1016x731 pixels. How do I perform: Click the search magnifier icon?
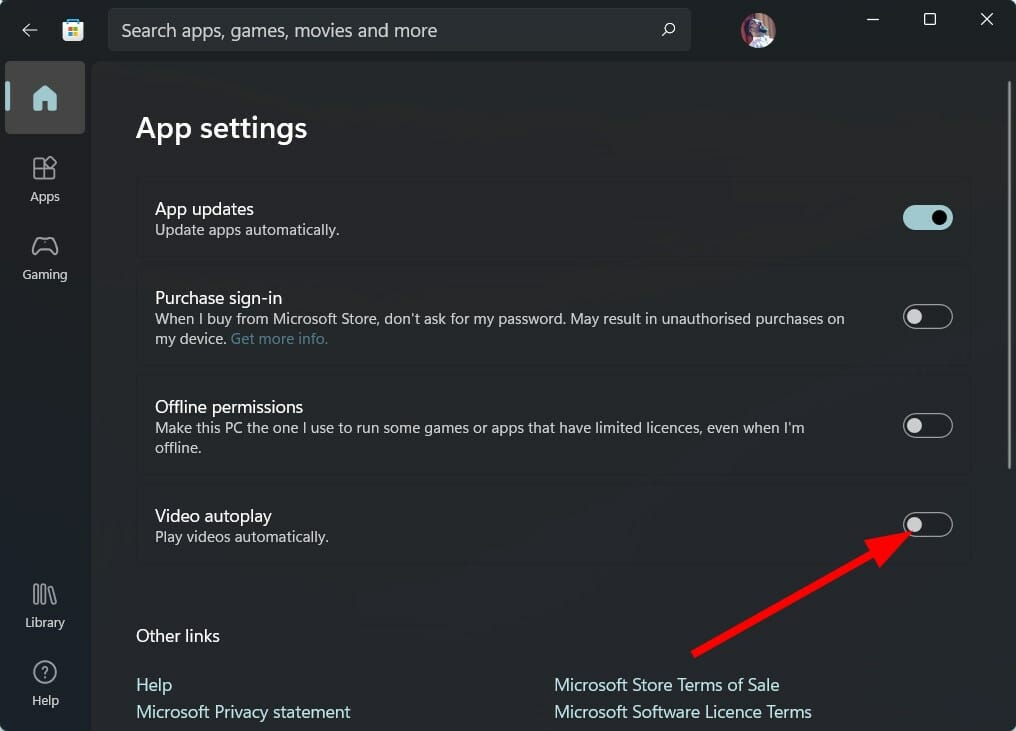pos(668,31)
